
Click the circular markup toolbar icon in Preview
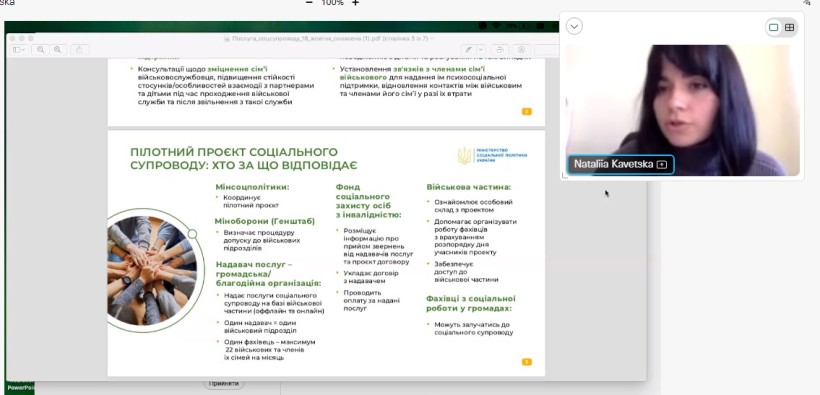pyautogui.click(x=521, y=50)
